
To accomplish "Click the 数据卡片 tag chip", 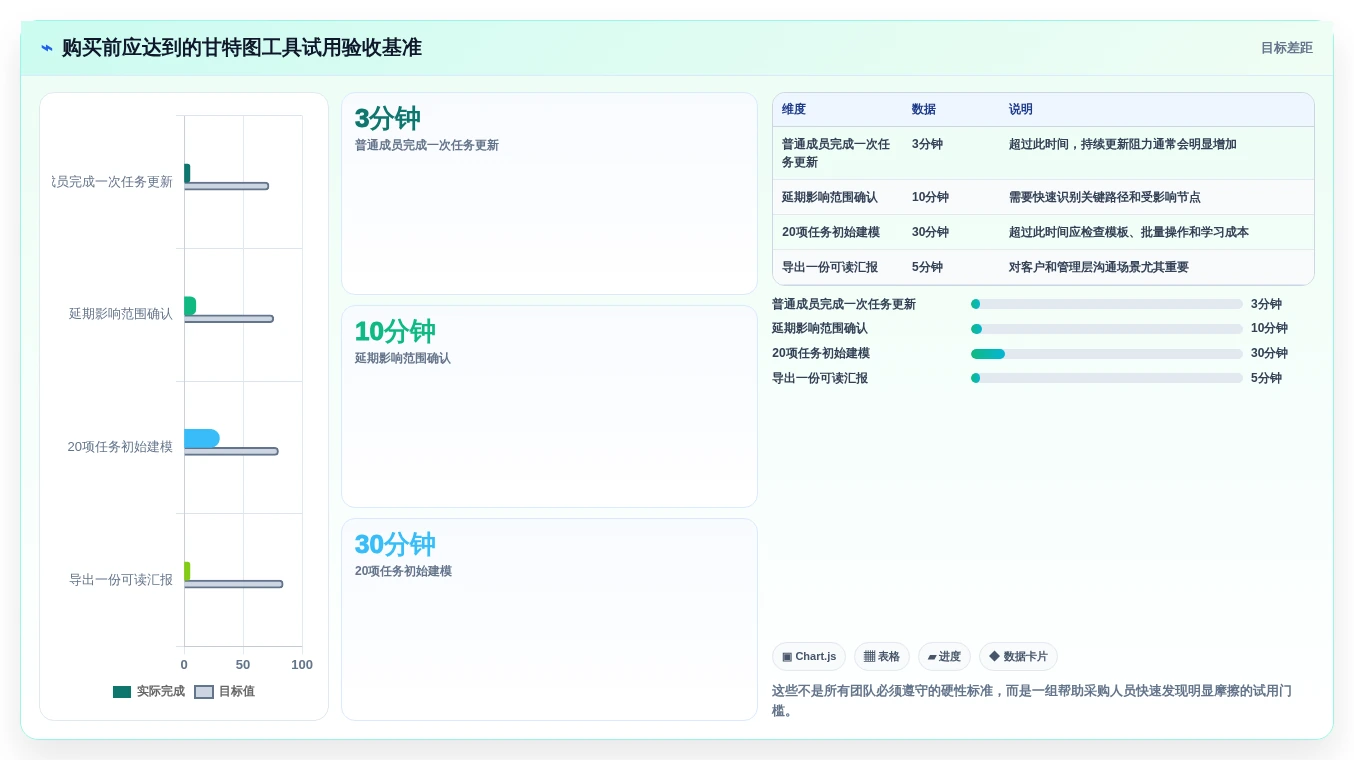I will [1018, 657].
